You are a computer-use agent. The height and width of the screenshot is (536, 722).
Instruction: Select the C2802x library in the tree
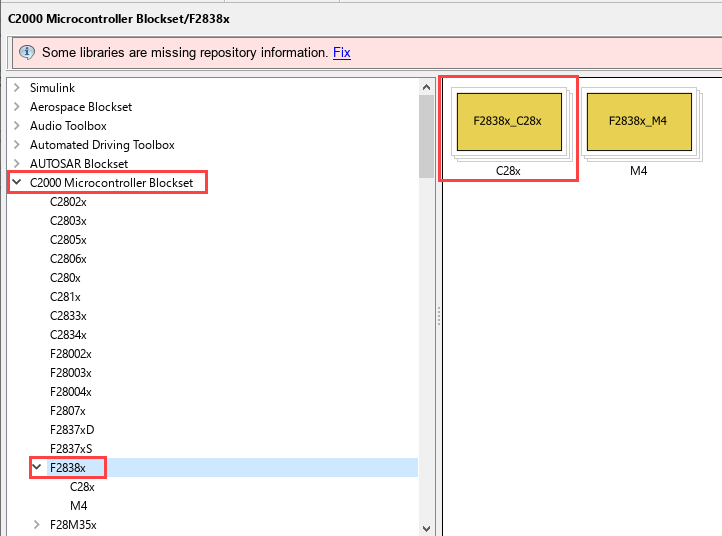click(68, 202)
